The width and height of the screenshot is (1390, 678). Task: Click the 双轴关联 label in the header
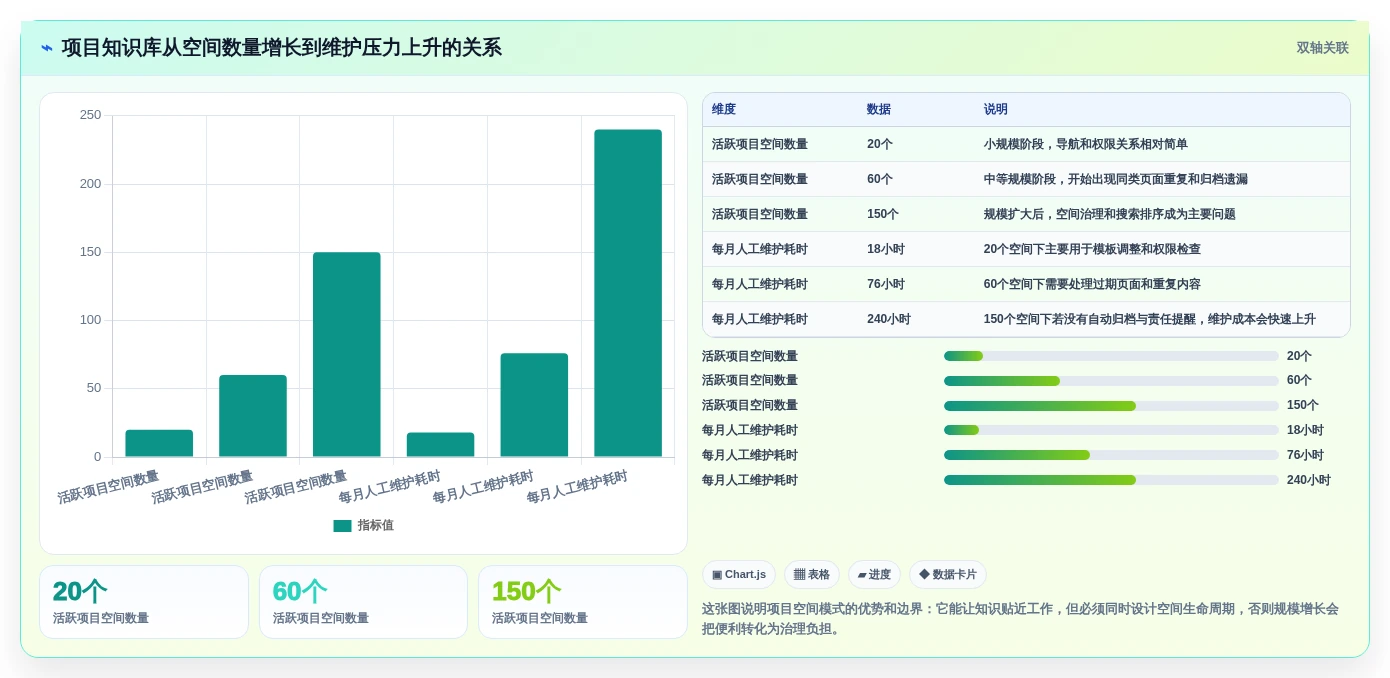(1322, 48)
